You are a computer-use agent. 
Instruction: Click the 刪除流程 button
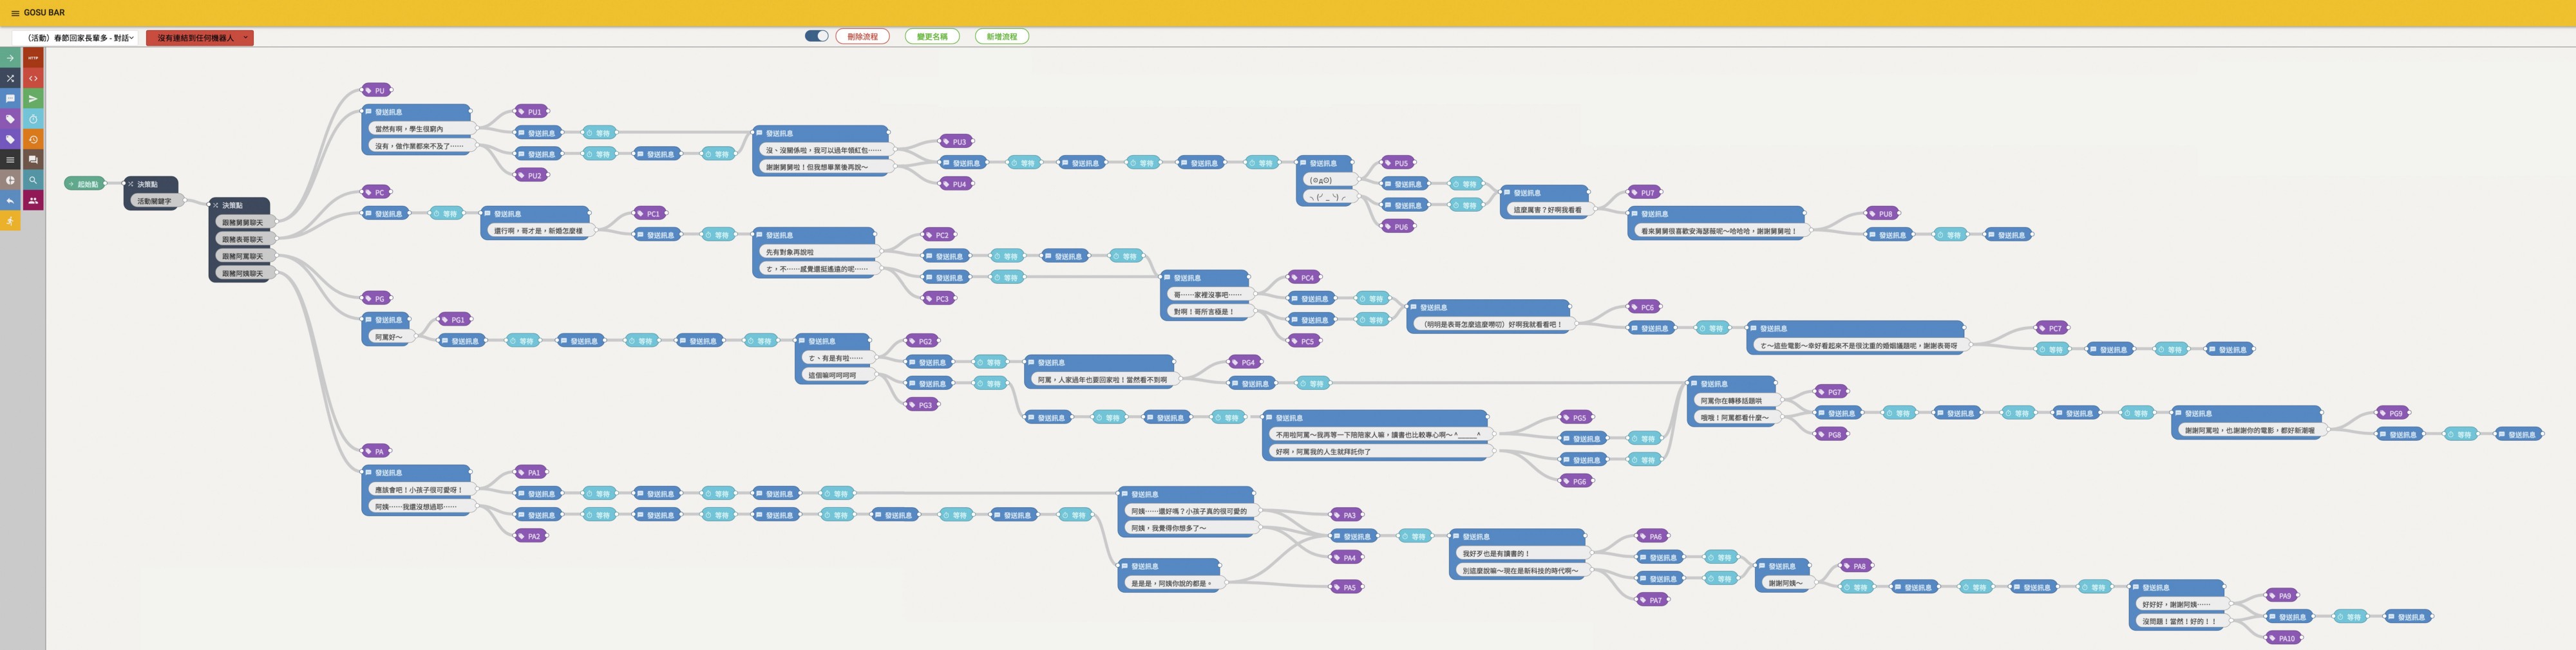[862, 36]
